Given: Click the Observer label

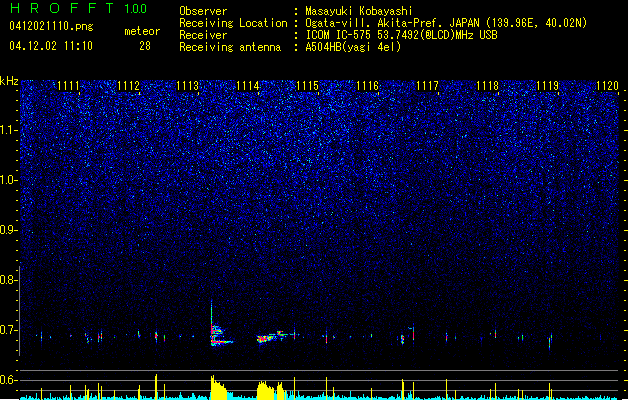Looking at the screenshot, I should (x=203, y=11).
